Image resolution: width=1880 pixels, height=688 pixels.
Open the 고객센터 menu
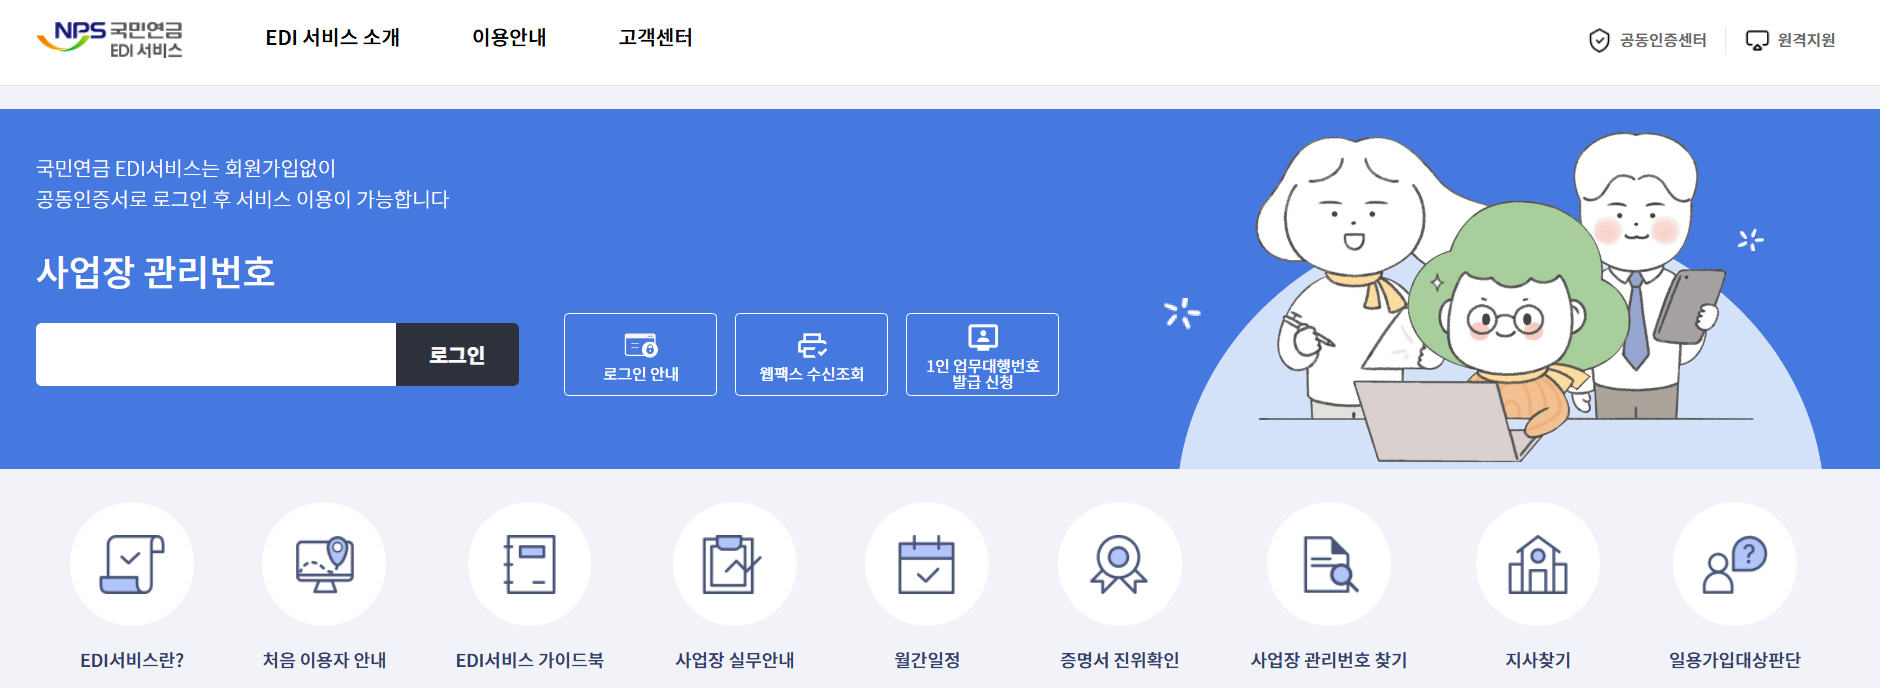tap(655, 38)
